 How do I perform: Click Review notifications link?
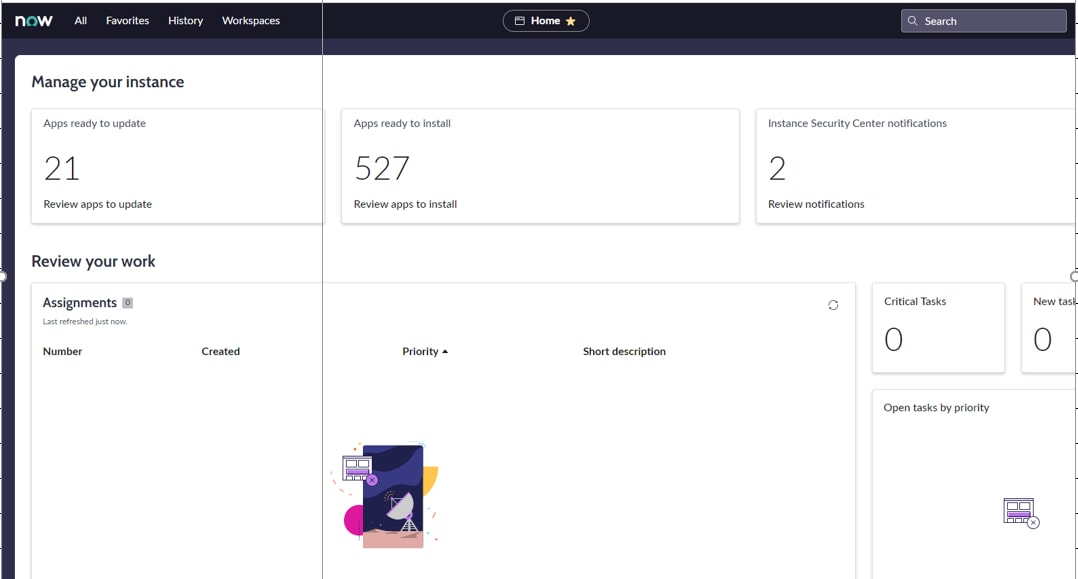(x=816, y=204)
